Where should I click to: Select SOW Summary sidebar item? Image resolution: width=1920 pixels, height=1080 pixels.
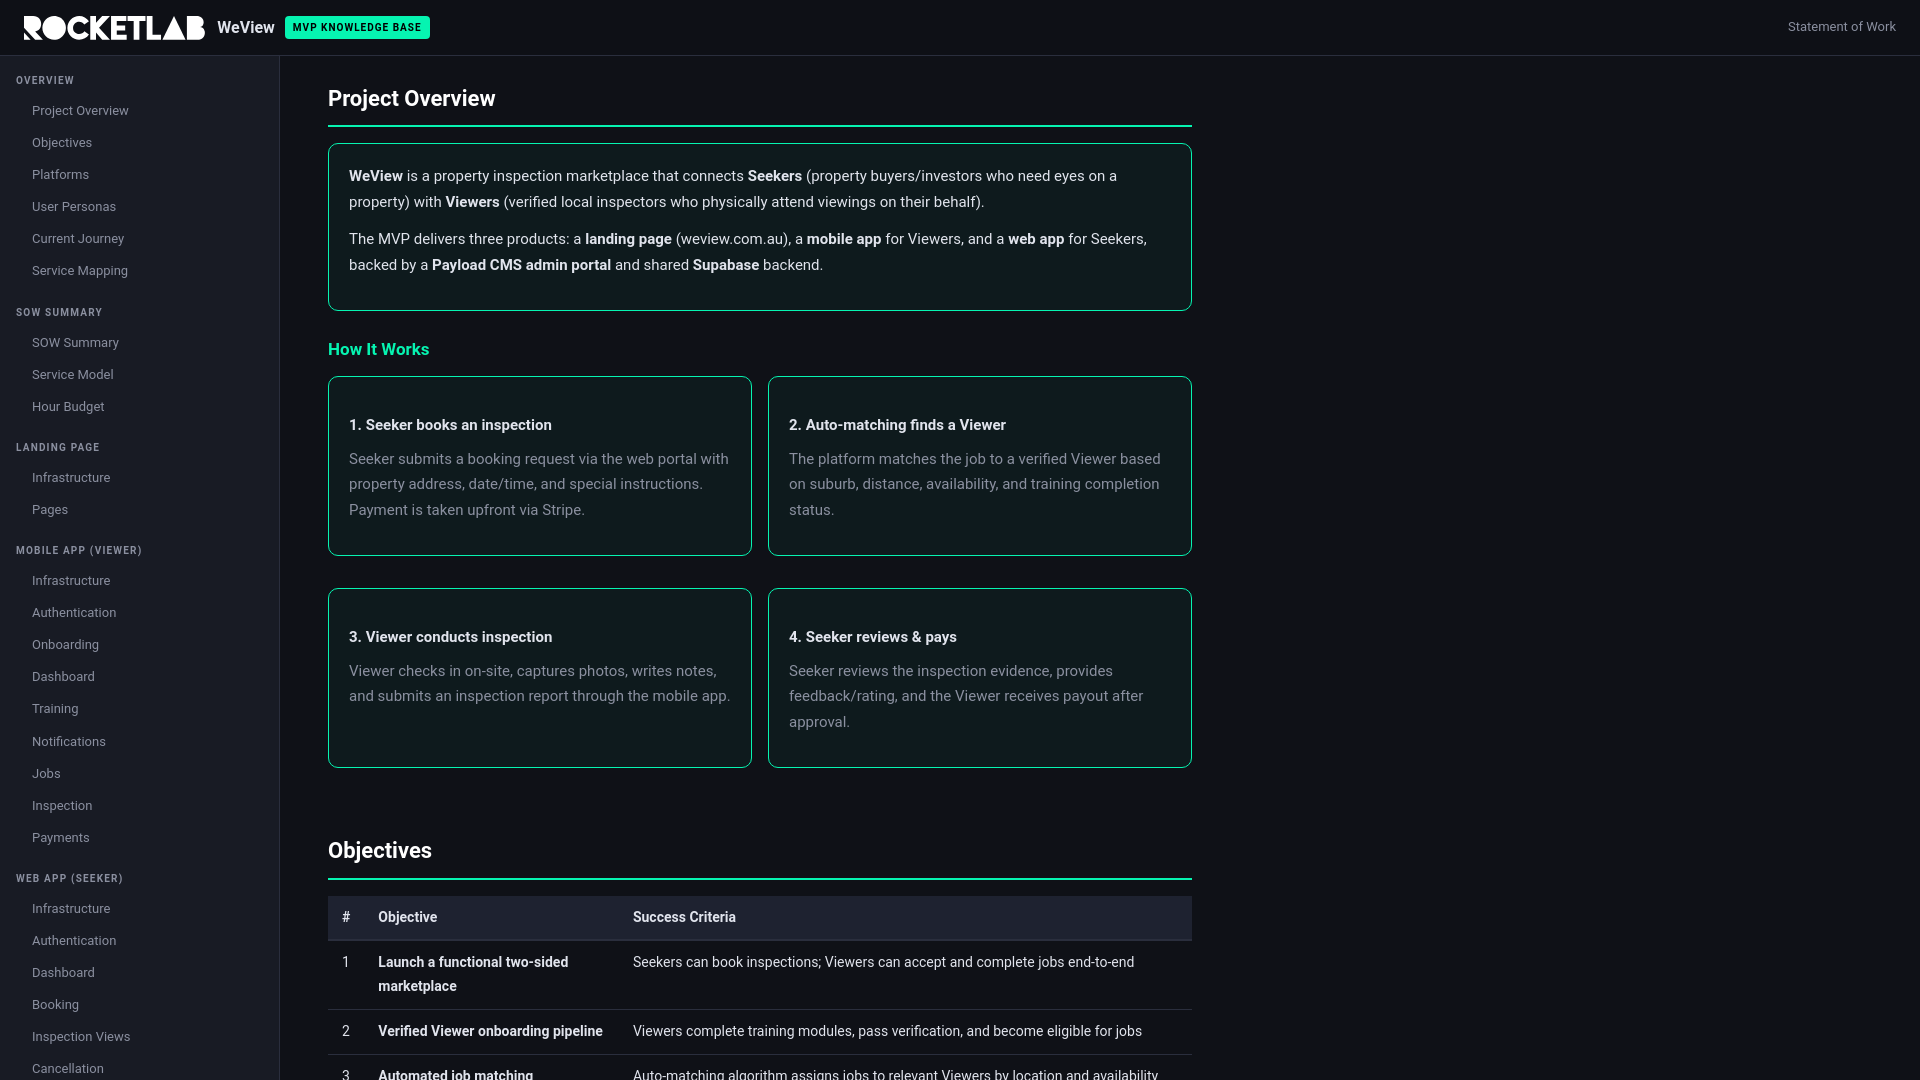coord(75,343)
